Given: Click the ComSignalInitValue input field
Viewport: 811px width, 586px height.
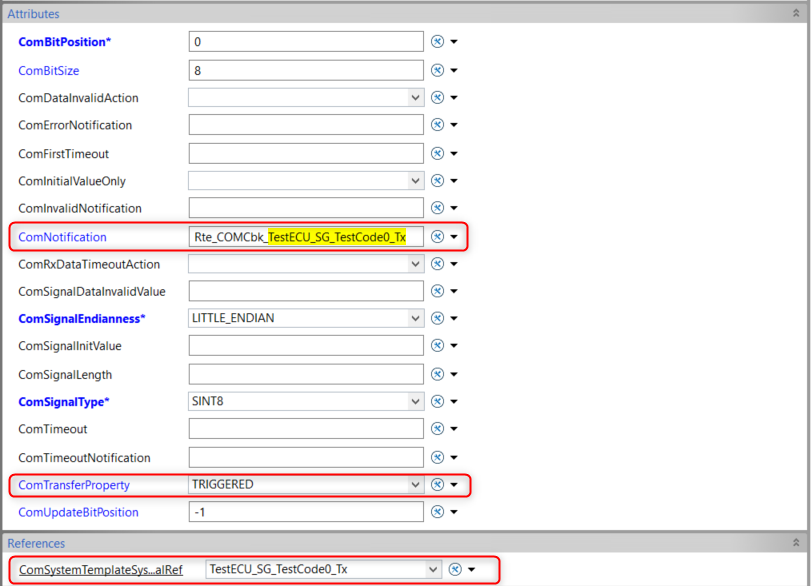Looking at the screenshot, I should click(x=306, y=345).
